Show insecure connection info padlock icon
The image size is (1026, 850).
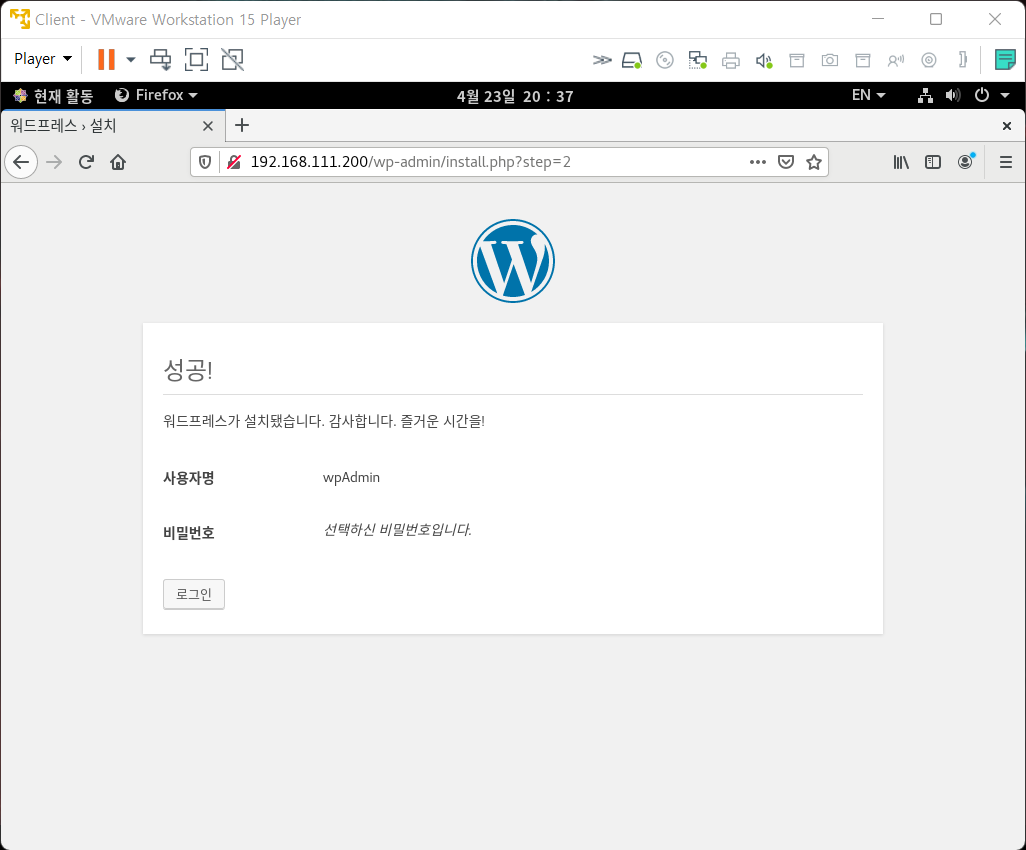(x=234, y=162)
